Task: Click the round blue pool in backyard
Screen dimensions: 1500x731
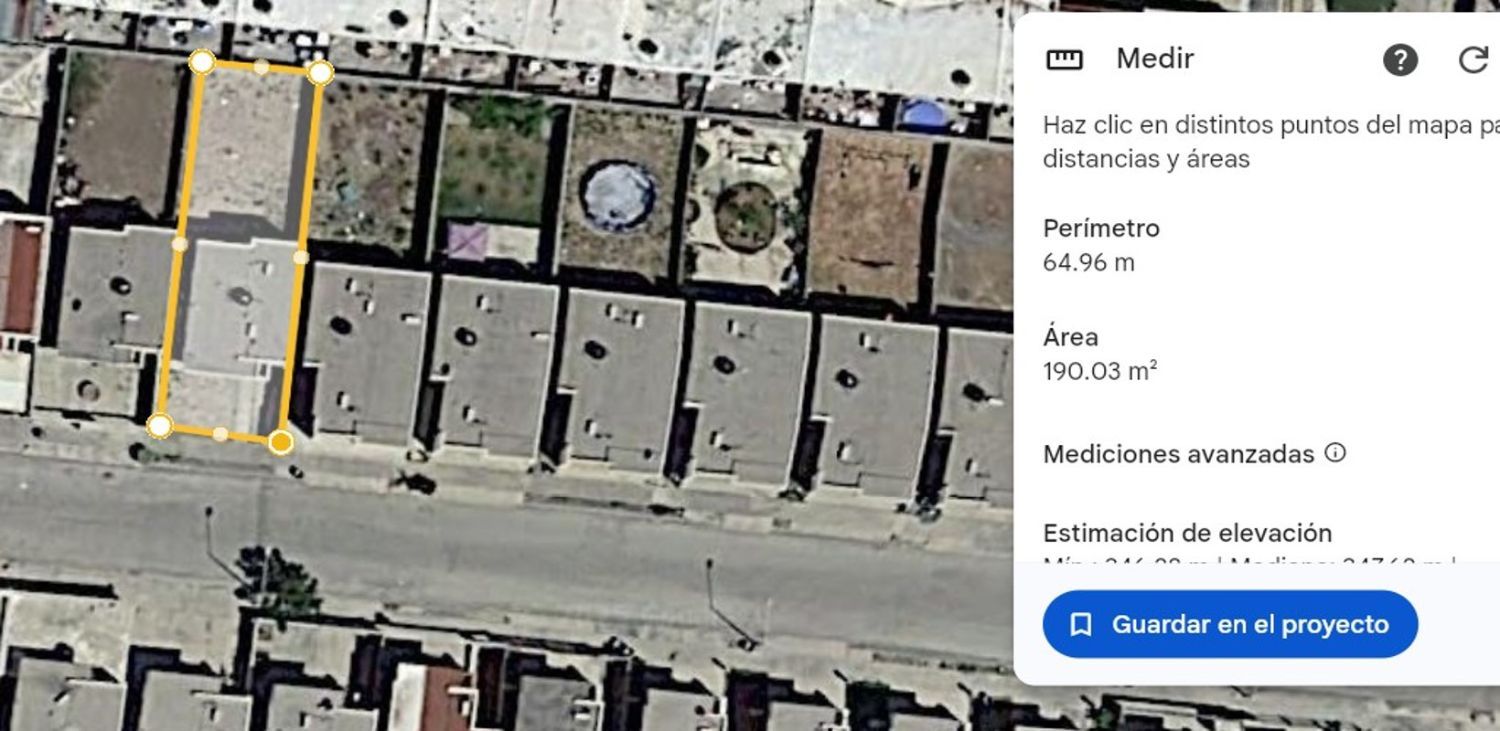Action: point(618,195)
